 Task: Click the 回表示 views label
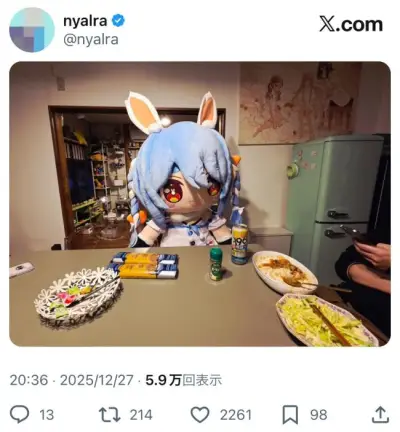pyautogui.click(x=202, y=380)
